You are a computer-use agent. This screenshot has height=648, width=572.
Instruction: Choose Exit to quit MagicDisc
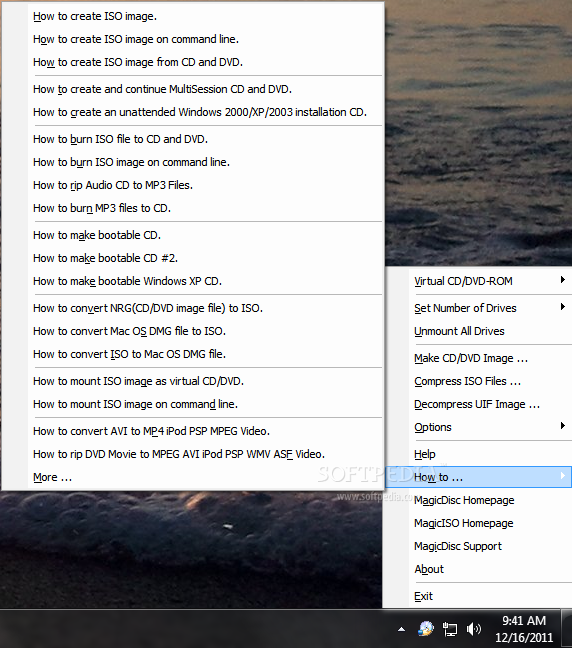coord(479,596)
